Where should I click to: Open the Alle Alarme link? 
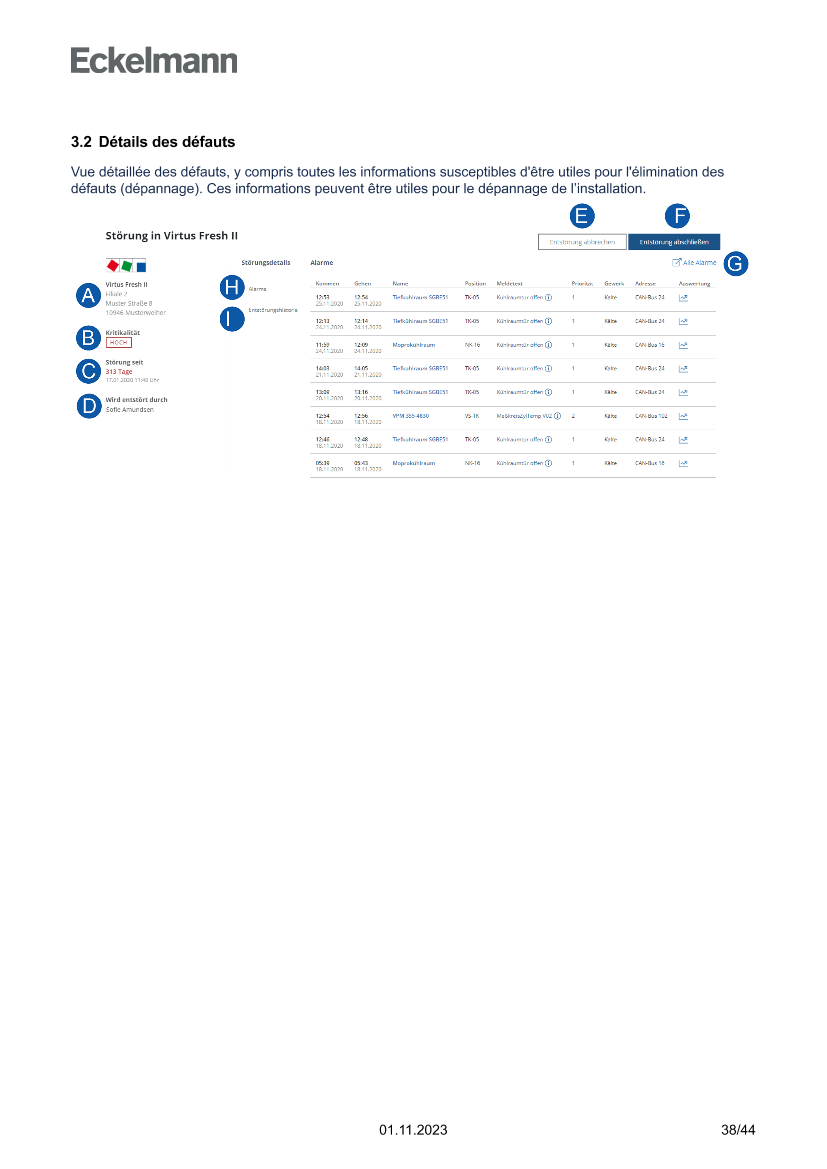coord(700,262)
